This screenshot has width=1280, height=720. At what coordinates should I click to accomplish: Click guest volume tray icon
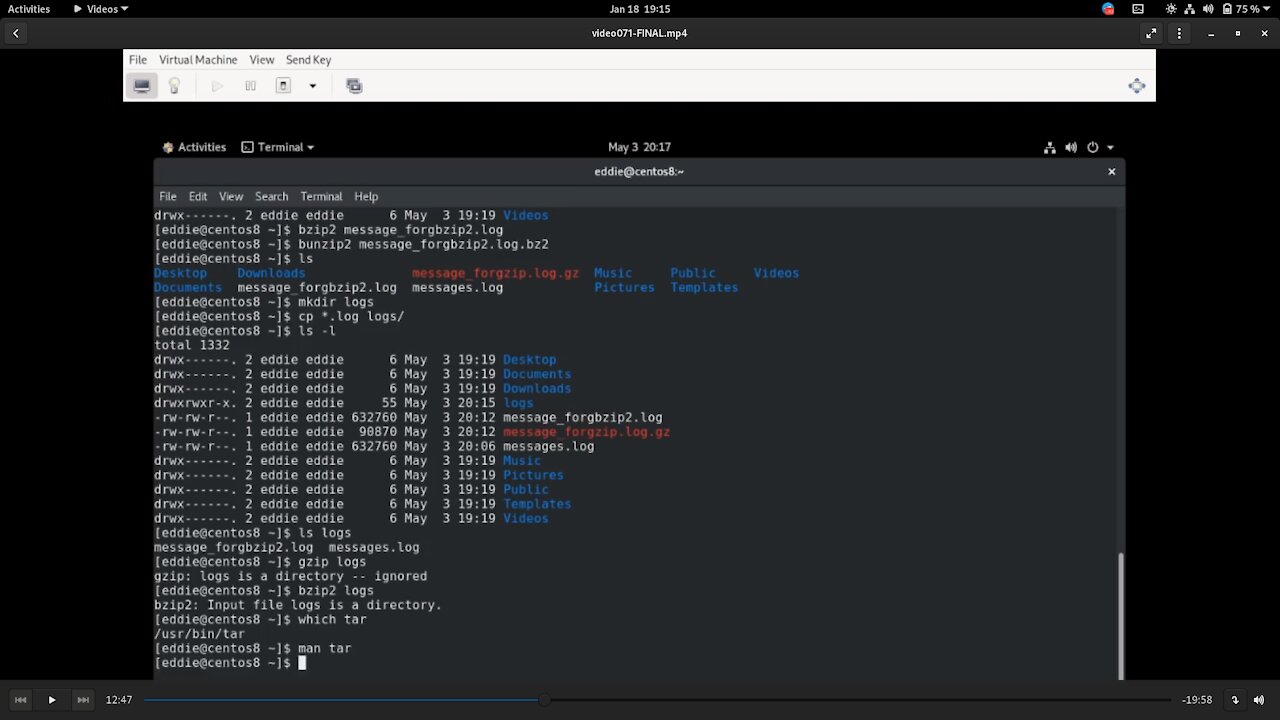tap(1071, 147)
